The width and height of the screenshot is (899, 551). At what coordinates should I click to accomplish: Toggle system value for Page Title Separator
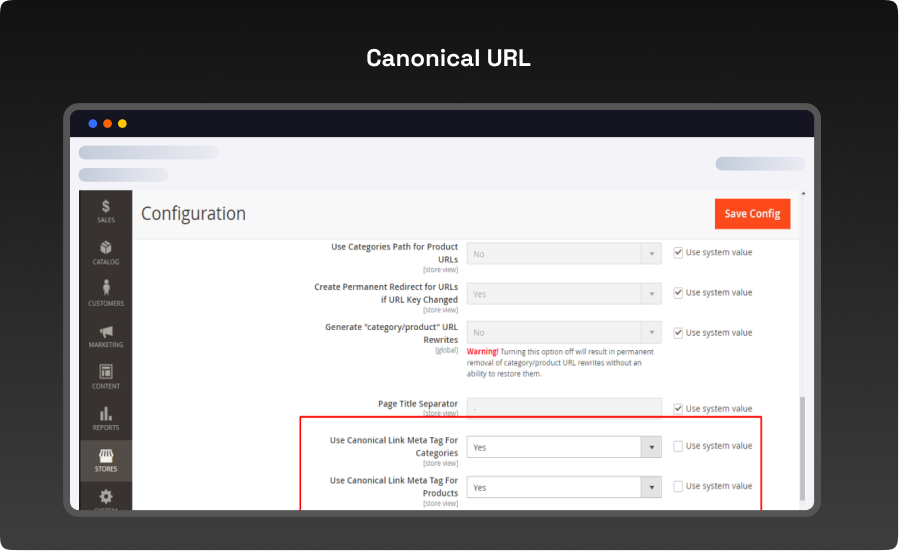point(678,408)
